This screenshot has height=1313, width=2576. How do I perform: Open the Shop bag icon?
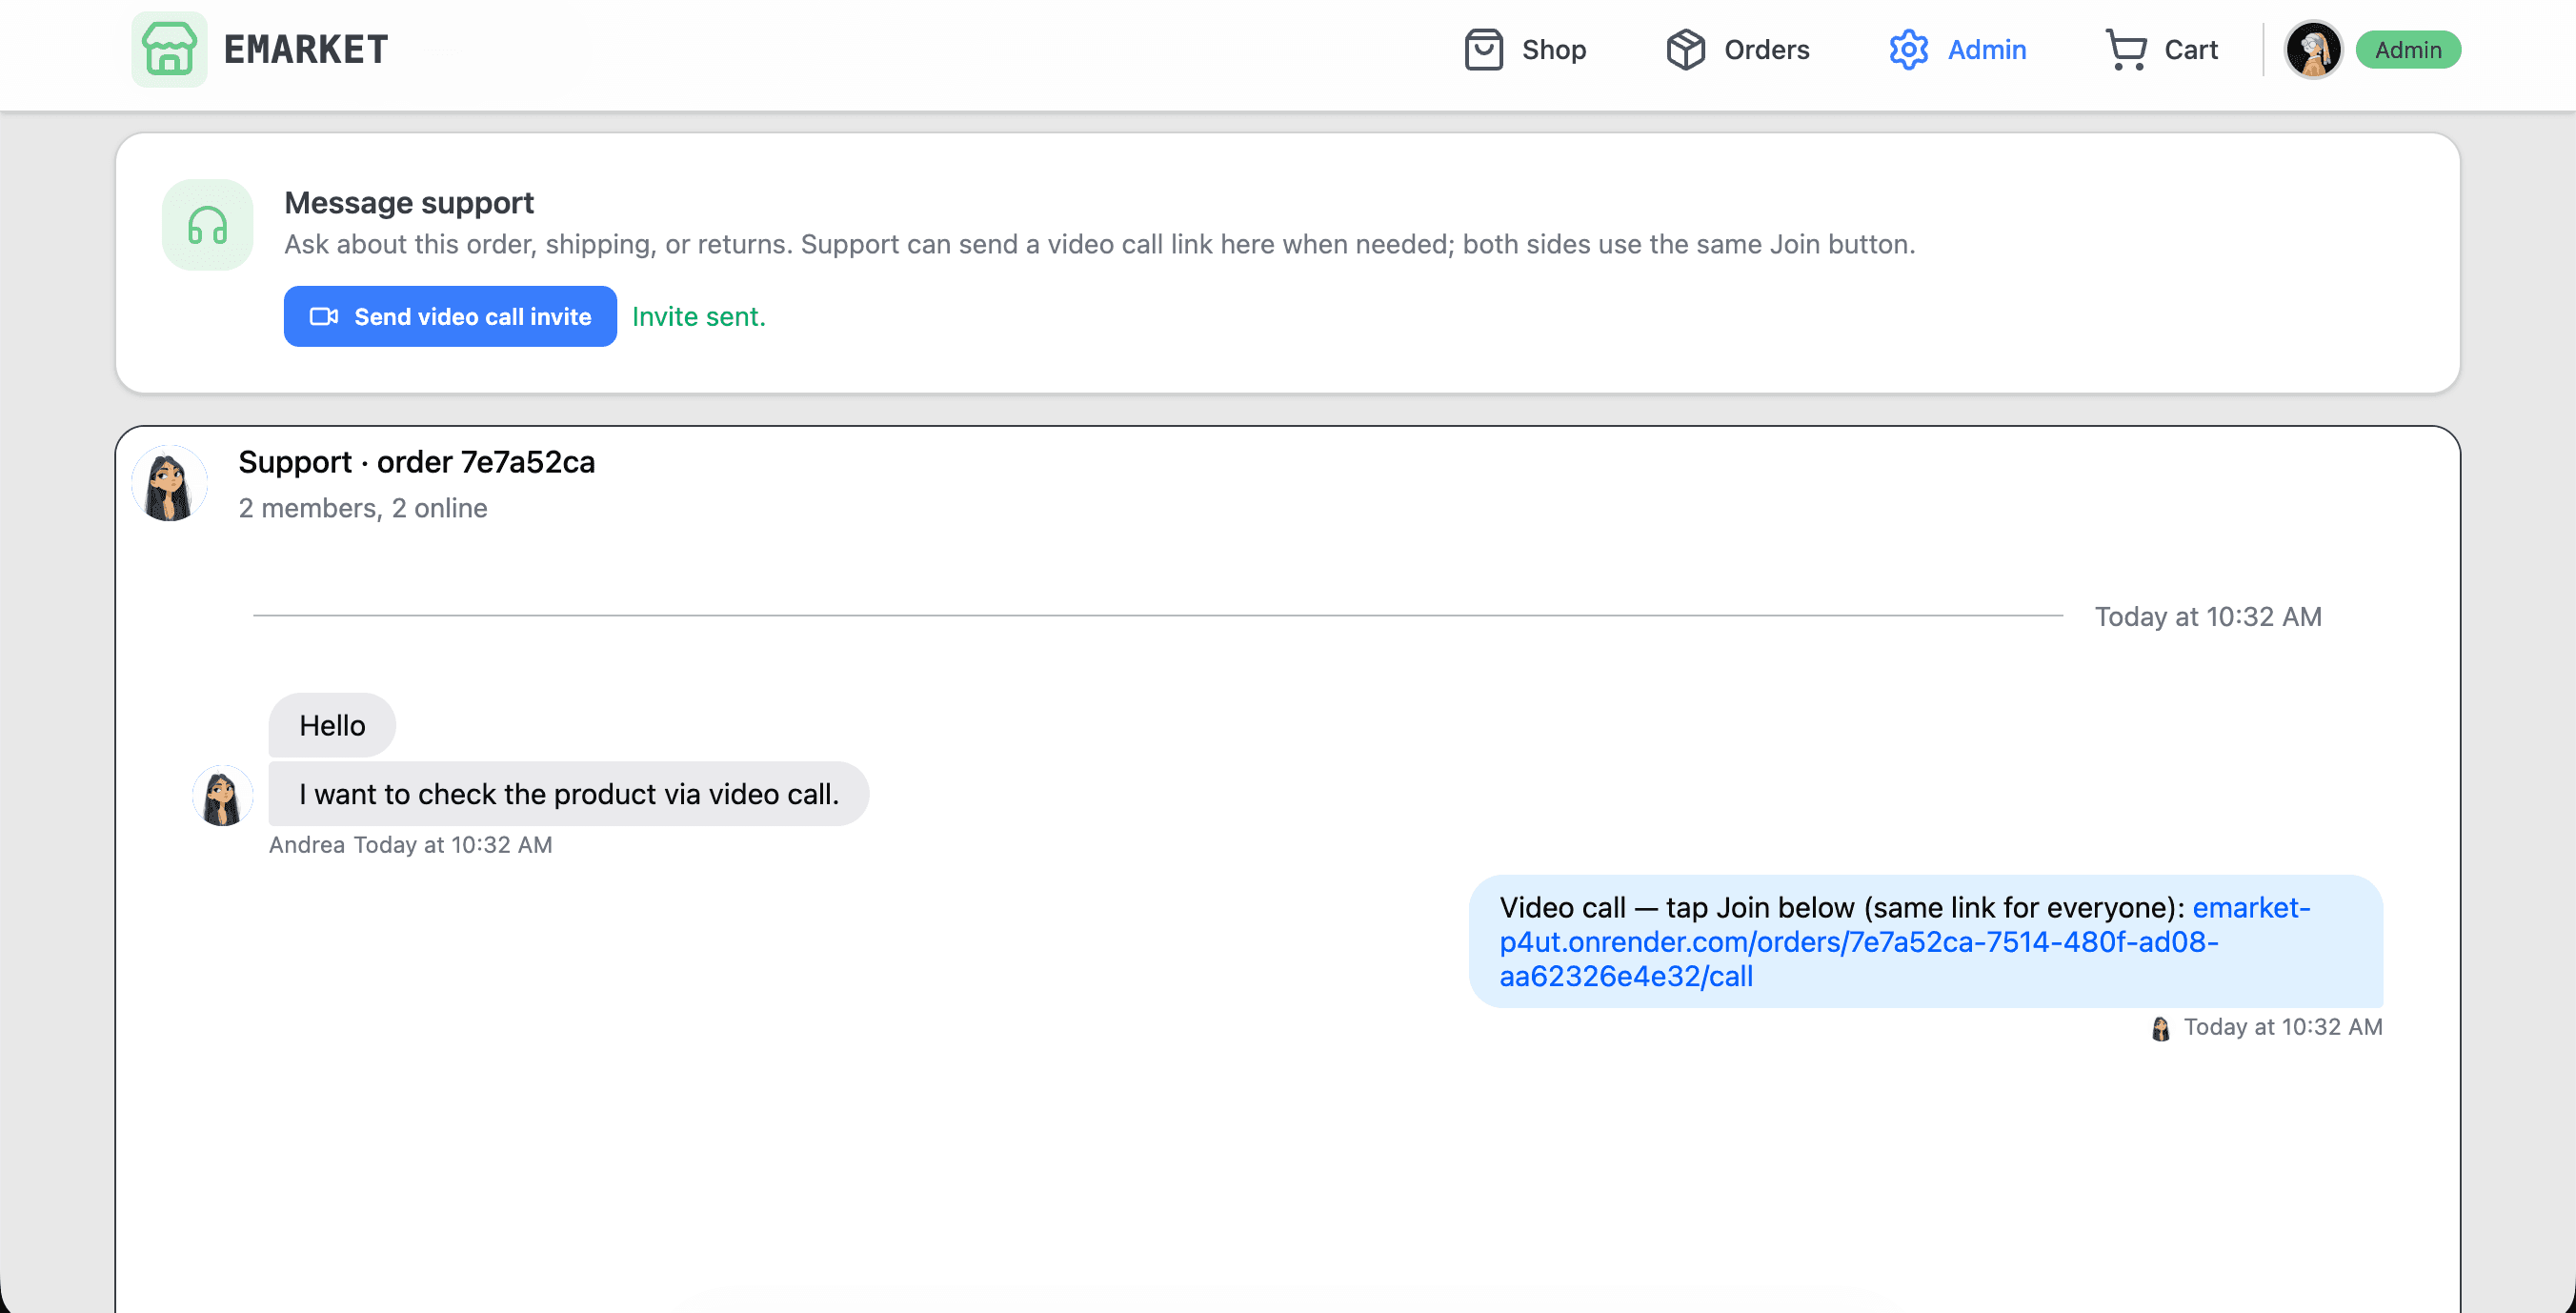1483,49
